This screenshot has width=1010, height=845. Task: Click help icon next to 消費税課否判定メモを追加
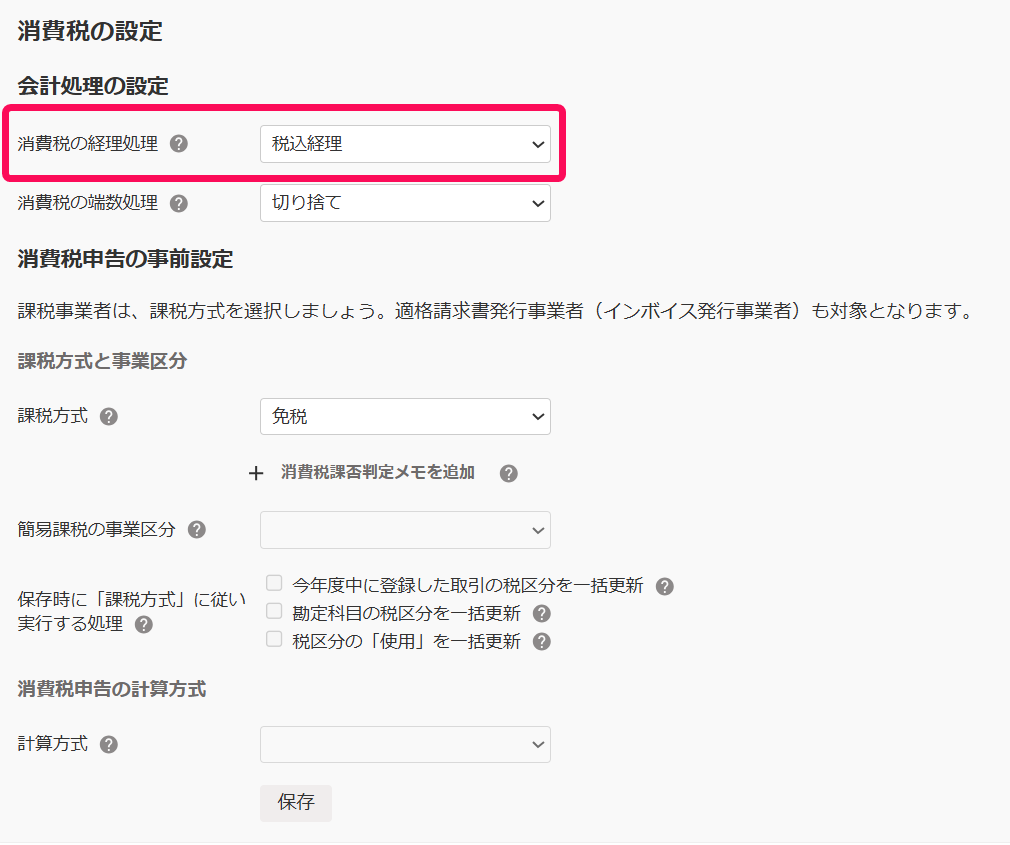[509, 473]
